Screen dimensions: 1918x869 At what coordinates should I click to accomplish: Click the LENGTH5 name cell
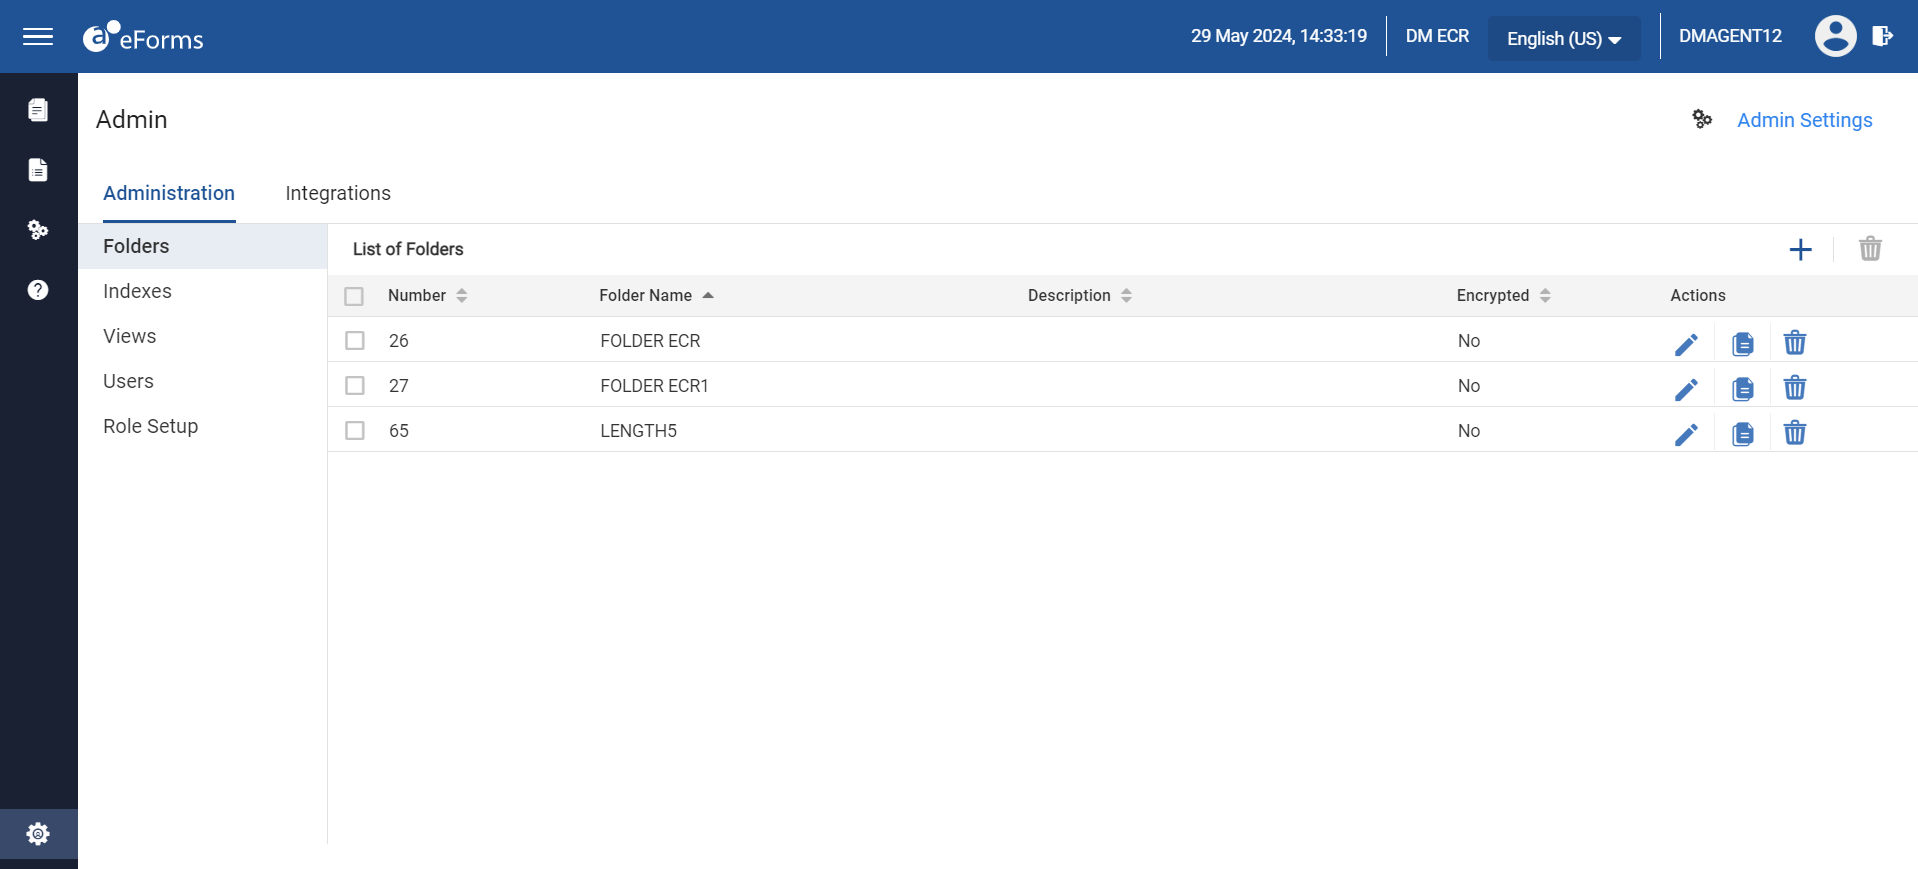click(638, 431)
